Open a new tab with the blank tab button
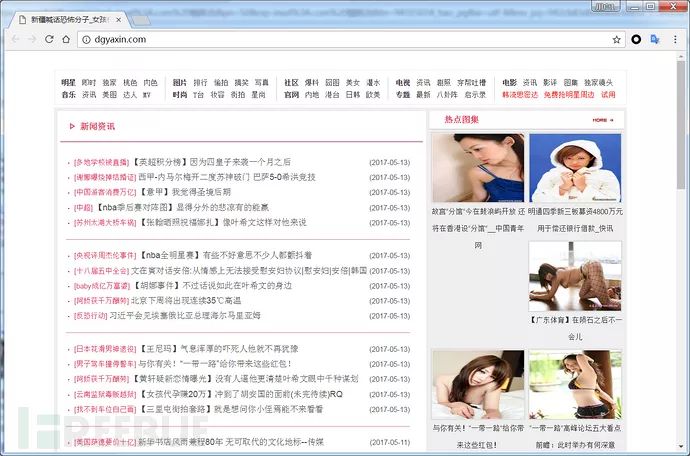 point(141,20)
